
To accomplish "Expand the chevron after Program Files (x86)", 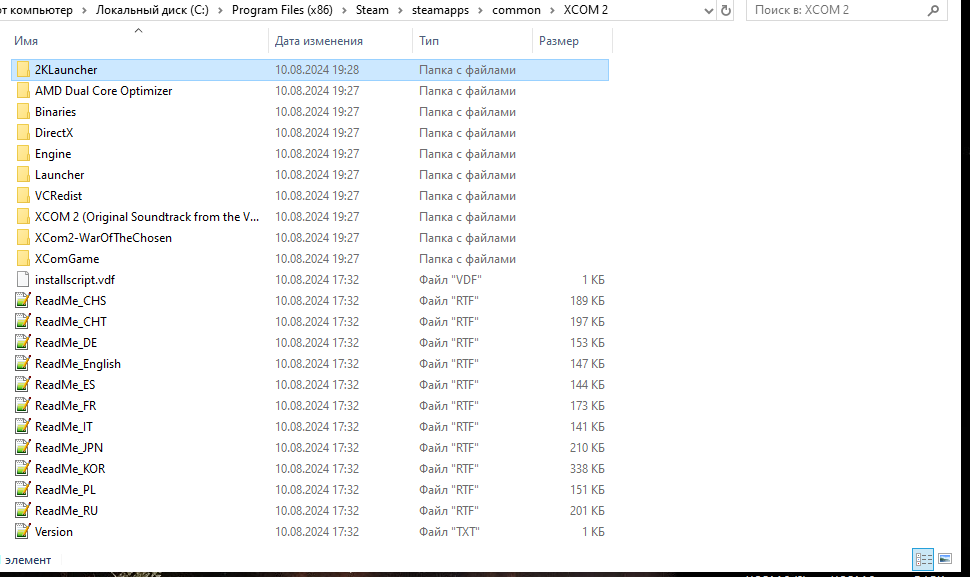I will [345, 11].
